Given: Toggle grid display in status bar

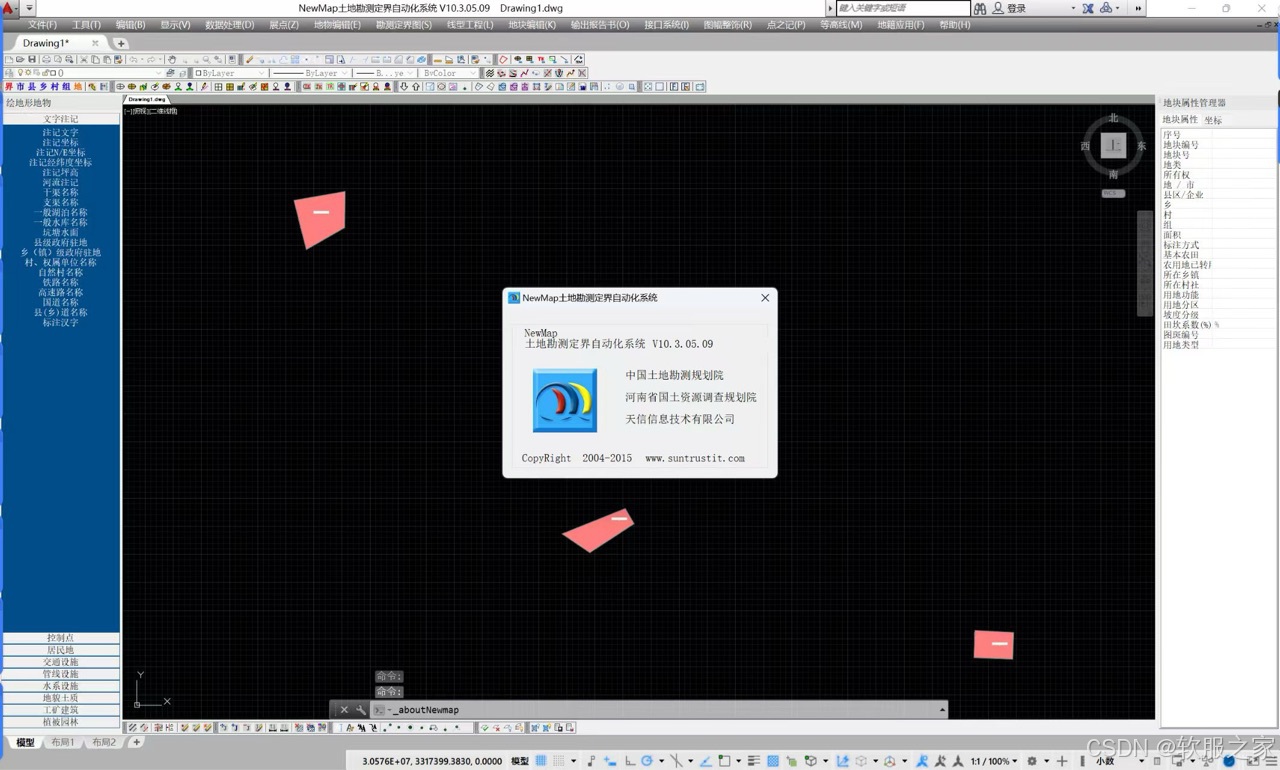Looking at the screenshot, I should pyautogui.click(x=541, y=761).
